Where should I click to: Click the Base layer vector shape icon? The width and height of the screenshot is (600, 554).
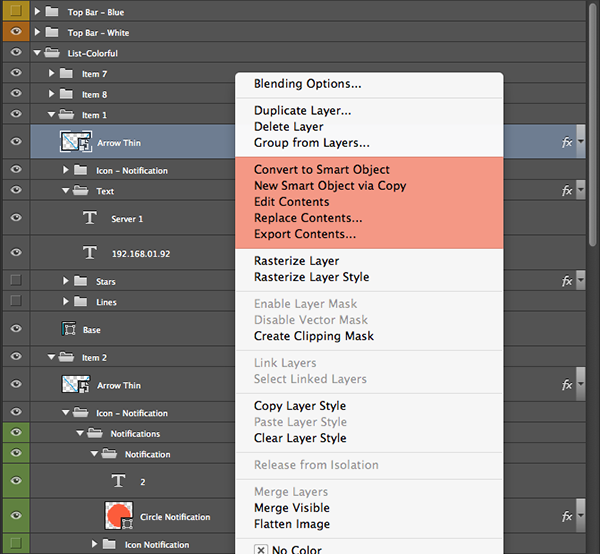click(69, 329)
